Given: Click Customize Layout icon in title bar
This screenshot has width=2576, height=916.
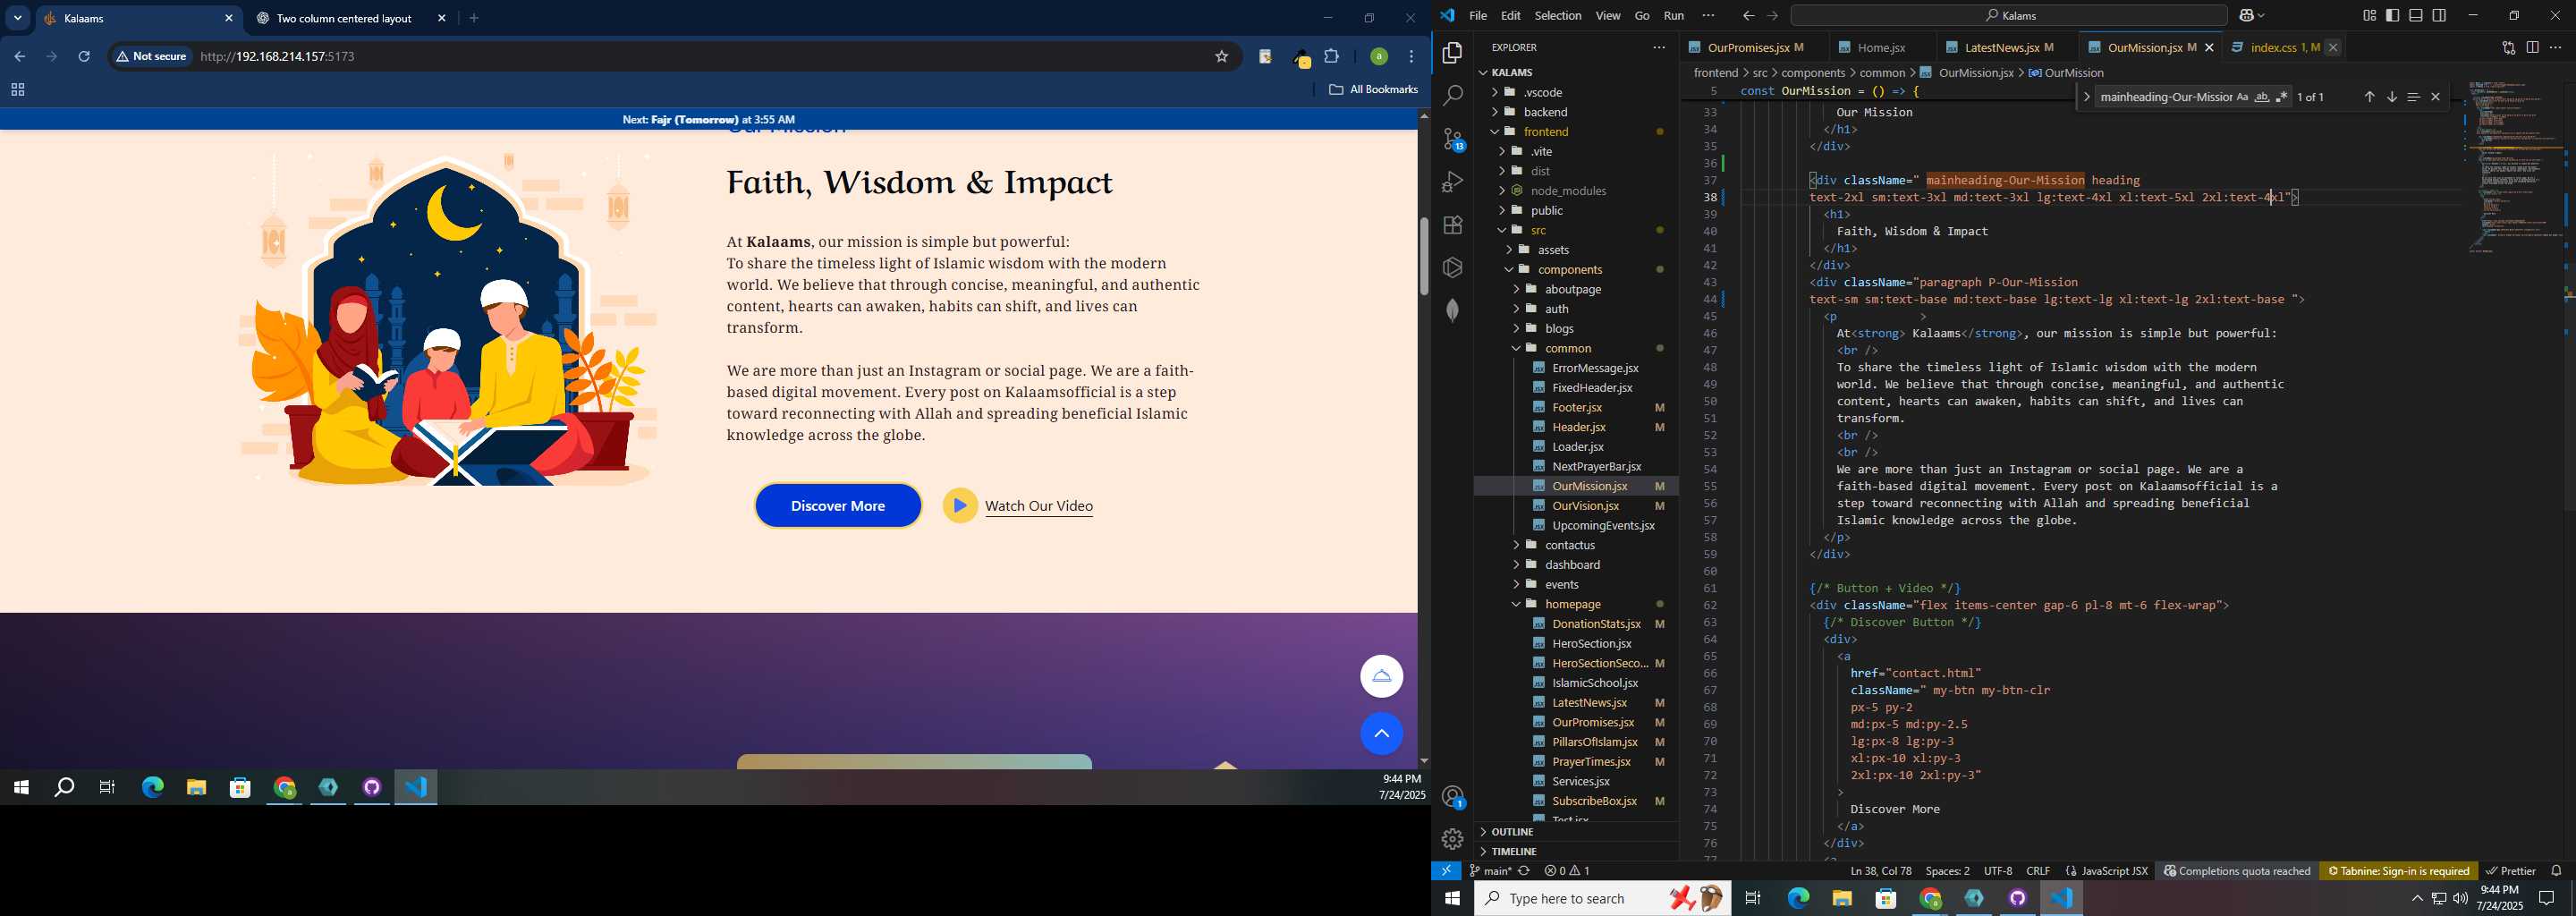Looking at the screenshot, I should click(x=2369, y=16).
